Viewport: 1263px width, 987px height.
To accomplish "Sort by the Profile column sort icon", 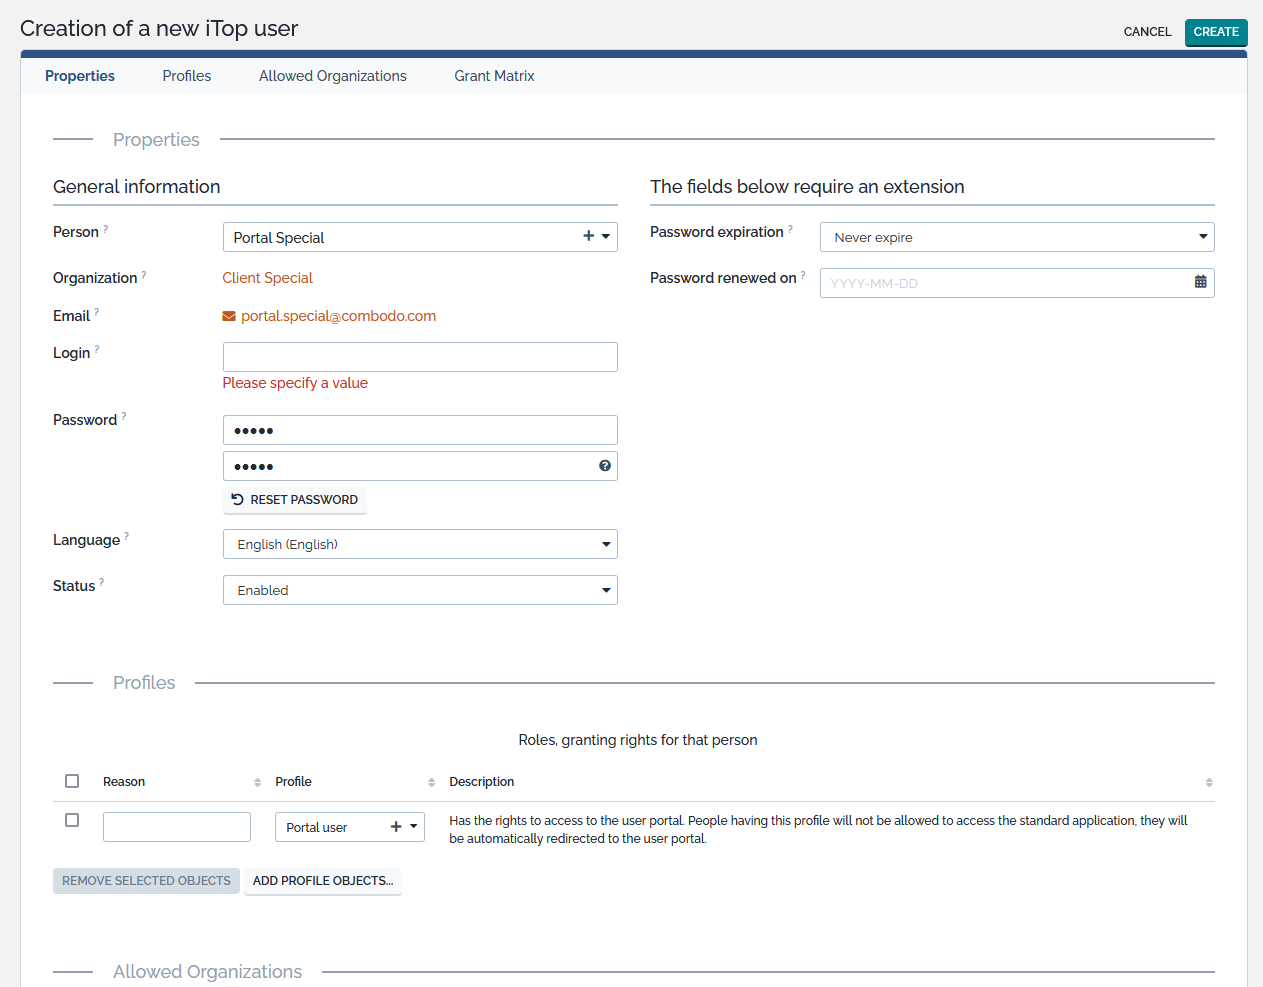I will [431, 782].
